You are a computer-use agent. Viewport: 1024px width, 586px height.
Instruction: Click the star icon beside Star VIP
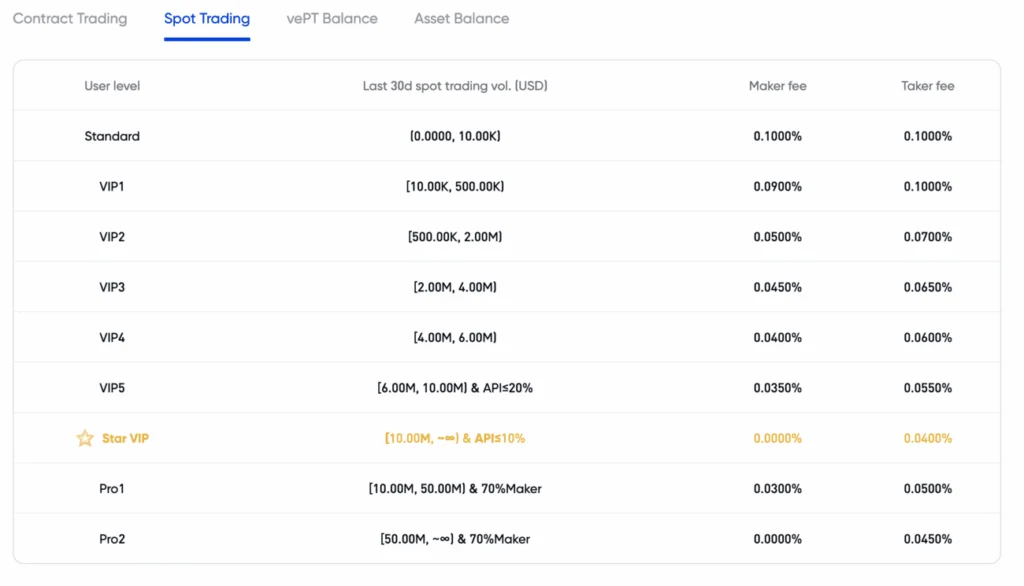point(85,438)
